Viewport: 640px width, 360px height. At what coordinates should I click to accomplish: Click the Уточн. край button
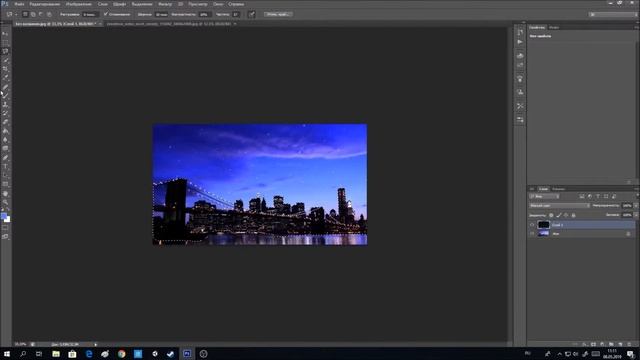pyautogui.click(x=278, y=14)
